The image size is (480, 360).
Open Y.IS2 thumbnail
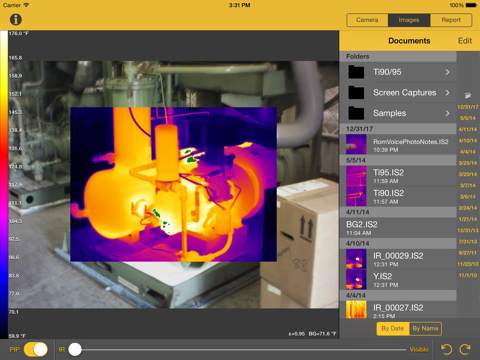[356, 279]
